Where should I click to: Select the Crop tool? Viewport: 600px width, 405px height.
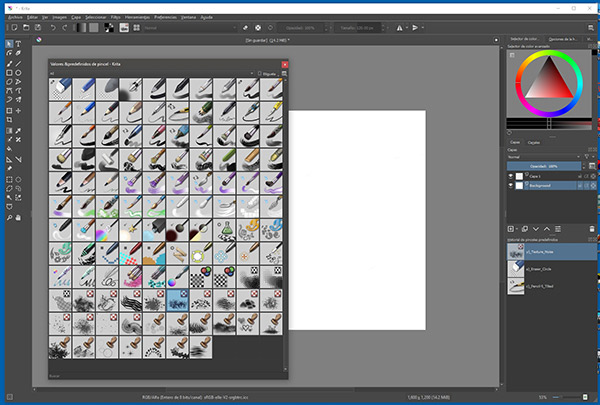coord(9,120)
